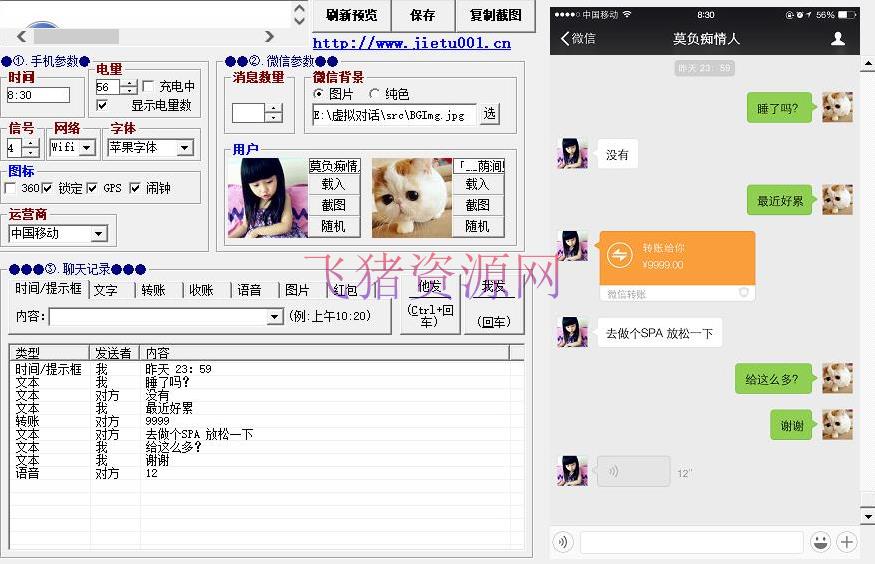The image size is (875, 564).
Task: Increase the 消息数量 message count
Action: click(273, 109)
